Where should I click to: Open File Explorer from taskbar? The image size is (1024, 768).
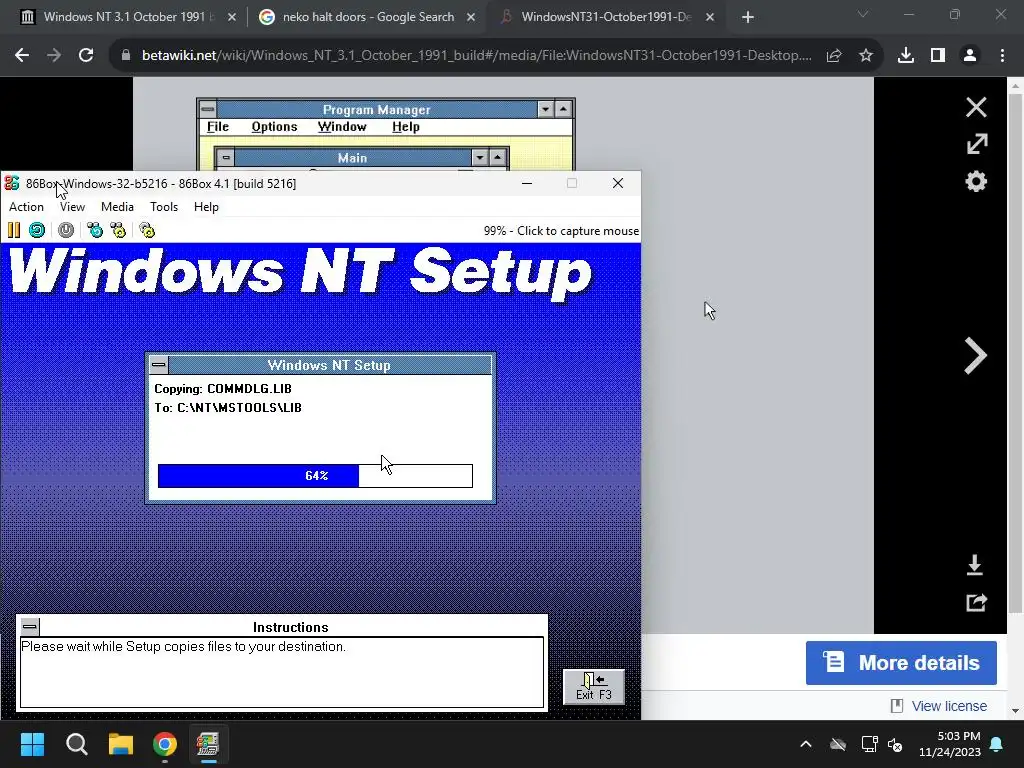[x=121, y=744]
